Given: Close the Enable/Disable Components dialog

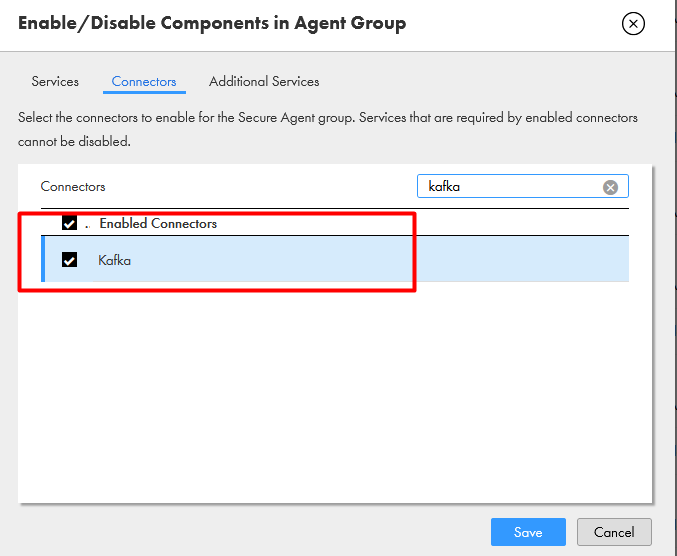Looking at the screenshot, I should point(633,23).
